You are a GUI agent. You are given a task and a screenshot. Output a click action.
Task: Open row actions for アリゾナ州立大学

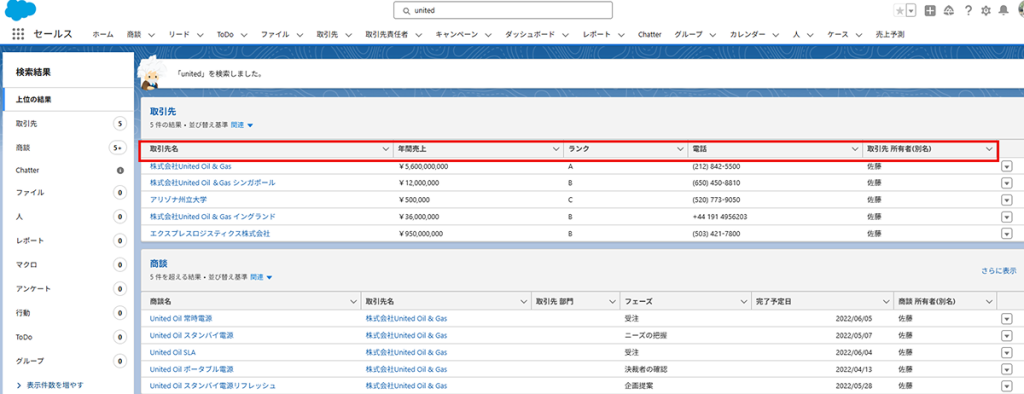pos(1006,200)
